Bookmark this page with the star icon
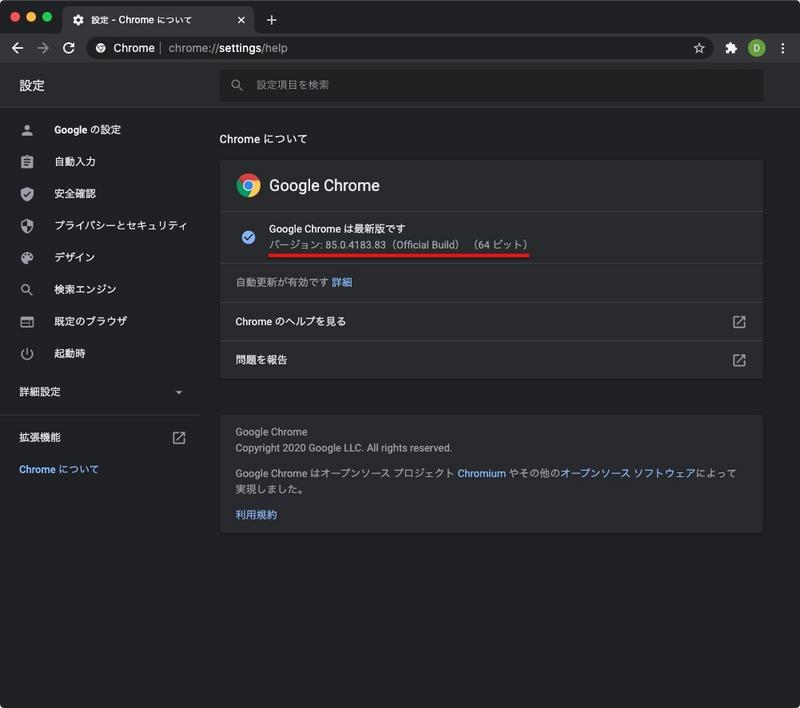 click(699, 48)
